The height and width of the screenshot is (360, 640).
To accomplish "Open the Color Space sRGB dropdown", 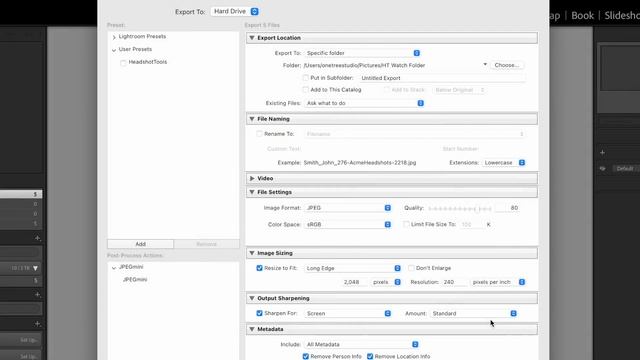I will [x=348, y=224].
